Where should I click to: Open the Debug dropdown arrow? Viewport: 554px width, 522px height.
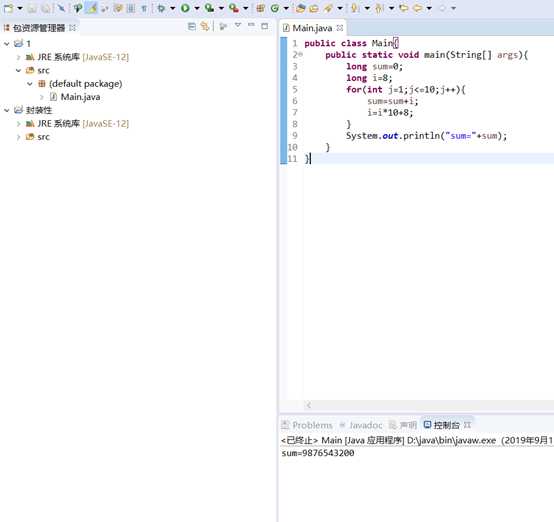point(172,8)
